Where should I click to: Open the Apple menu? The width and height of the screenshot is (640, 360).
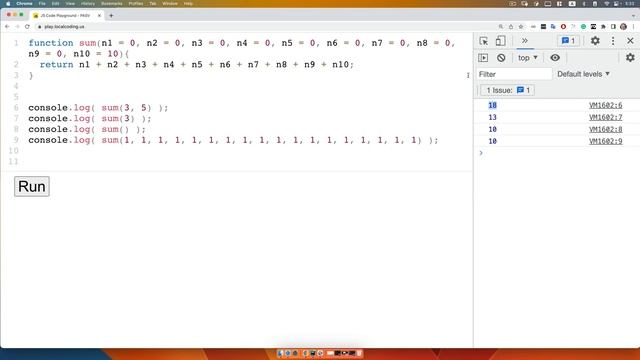pyautogui.click(x=8, y=3)
